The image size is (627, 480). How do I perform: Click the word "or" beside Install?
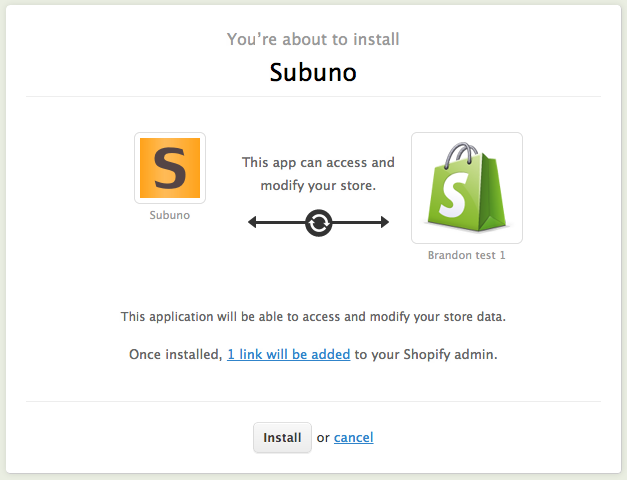tap(322, 437)
